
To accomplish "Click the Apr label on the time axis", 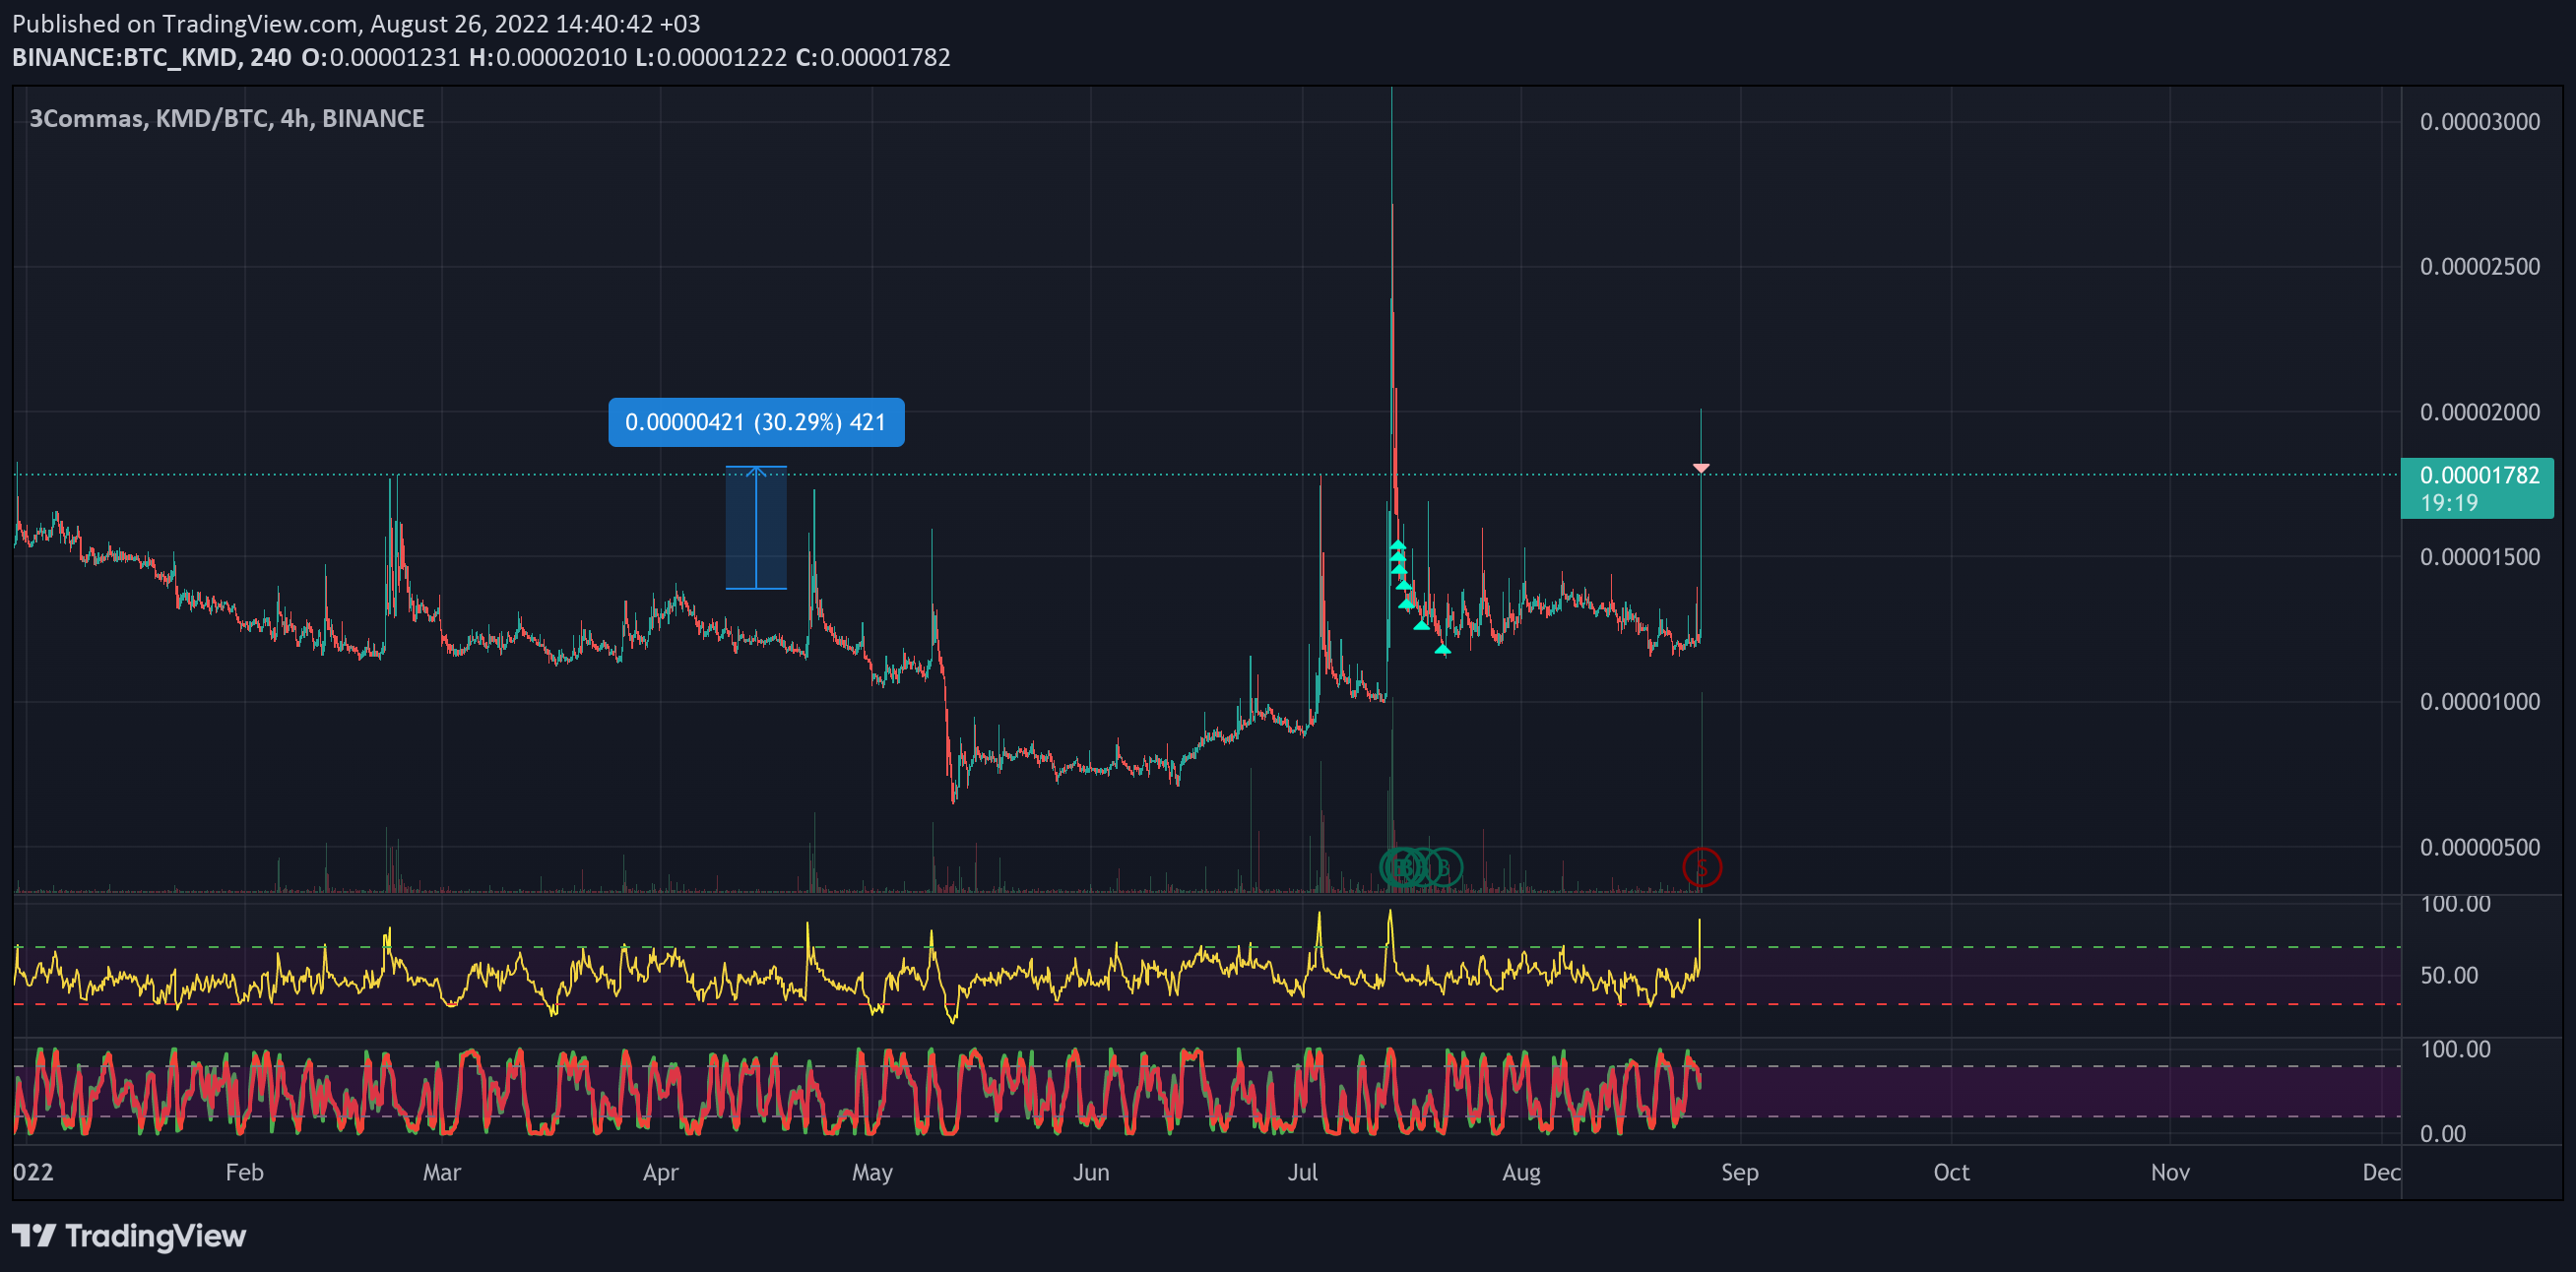I will point(660,1172).
